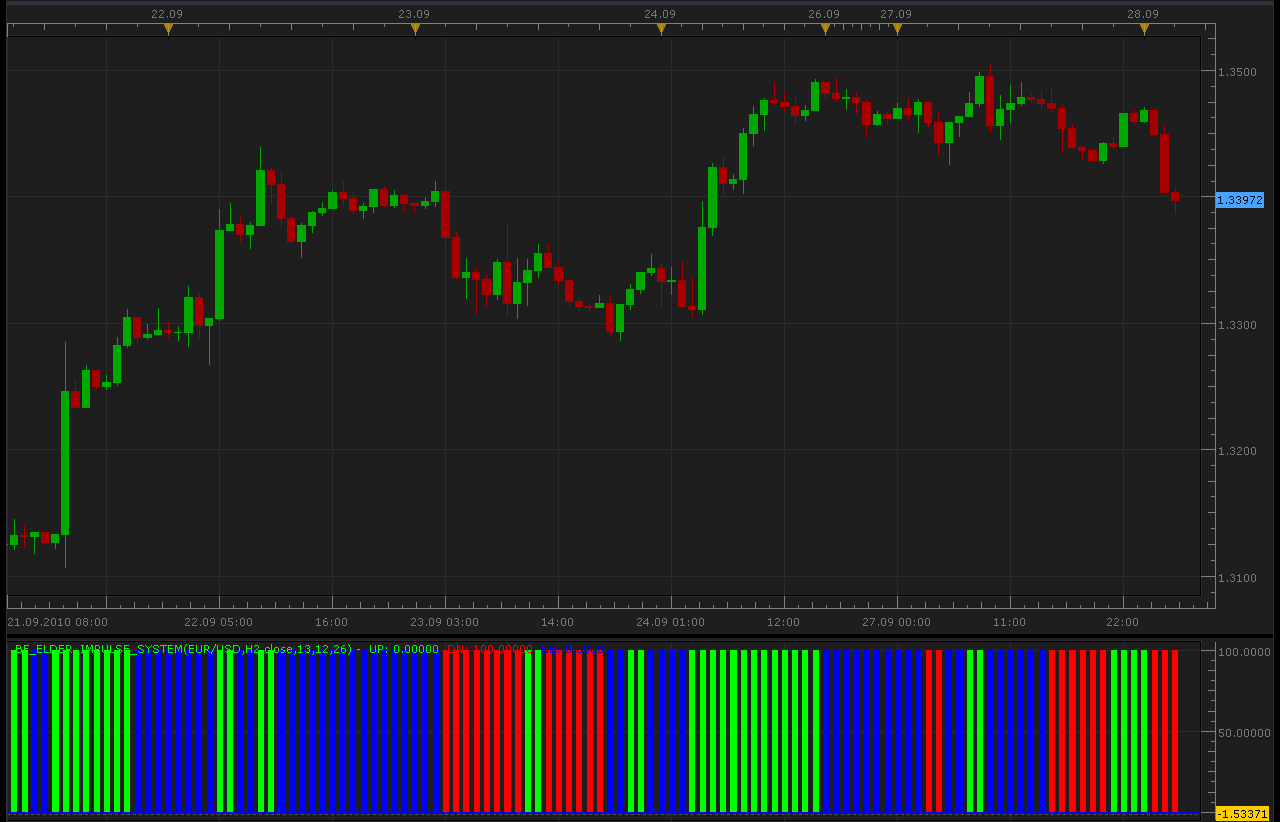Click the 26.09 day marker triangle
This screenshot has width=1280, height=822.
click(x=825, y=29)
